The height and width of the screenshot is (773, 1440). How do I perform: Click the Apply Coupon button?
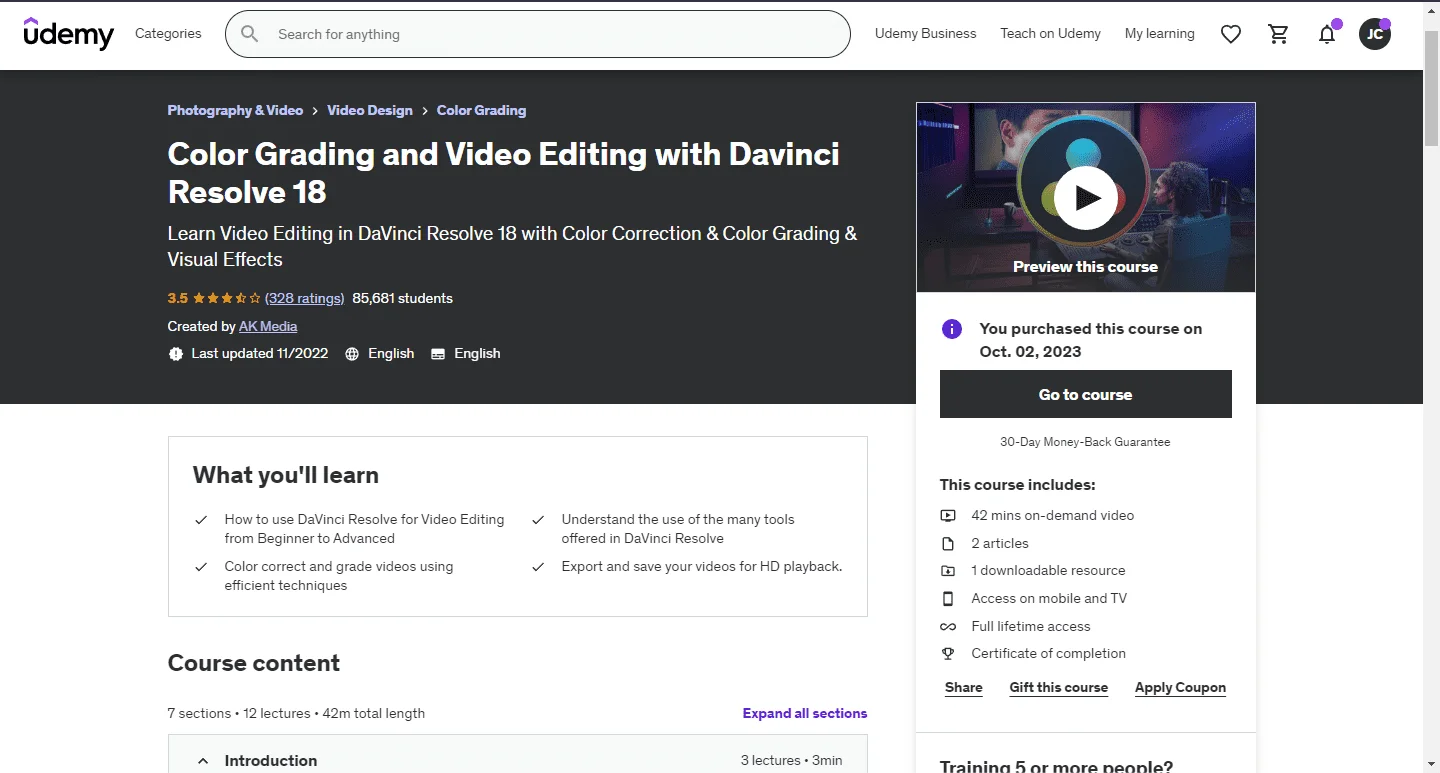pyautogui.click(x=1180, y=688)
